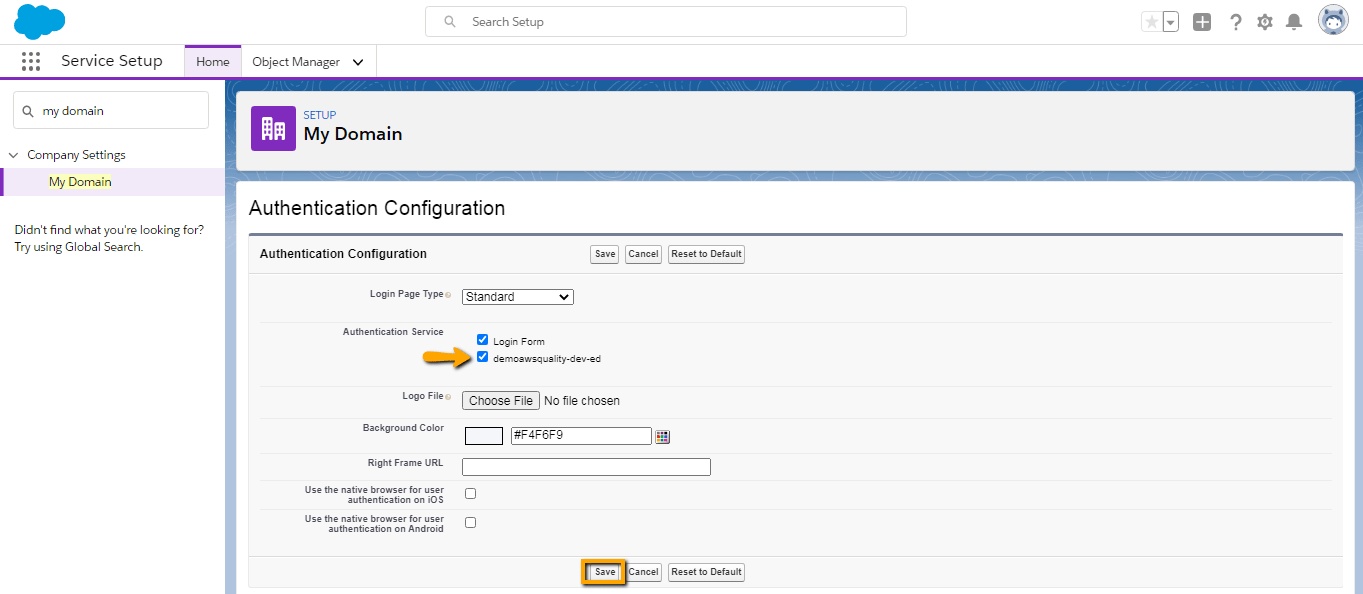
Task: Open the background color picker grid icon
Action: point(662,436)
